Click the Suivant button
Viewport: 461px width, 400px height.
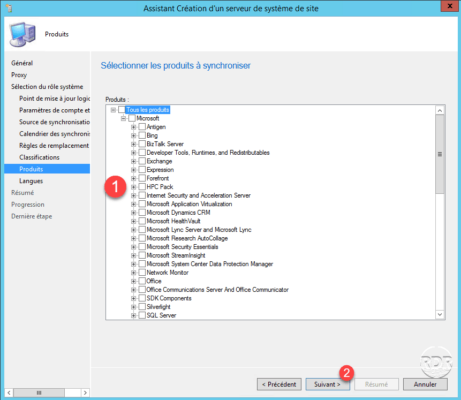point(327,384)
